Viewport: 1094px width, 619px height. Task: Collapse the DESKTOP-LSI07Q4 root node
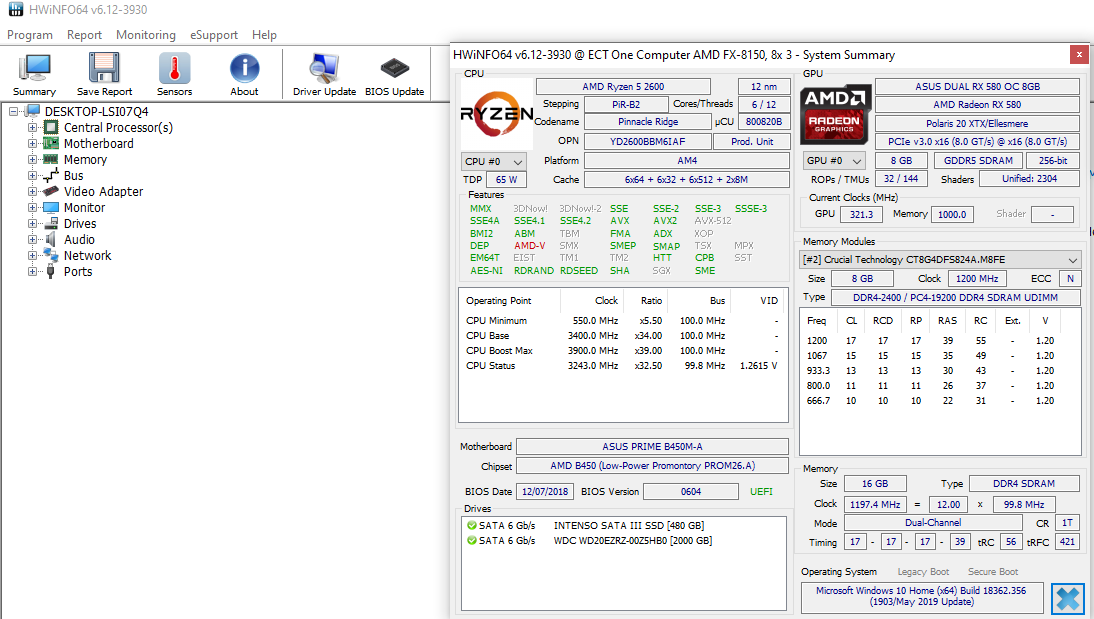click(x=13, y=111)
